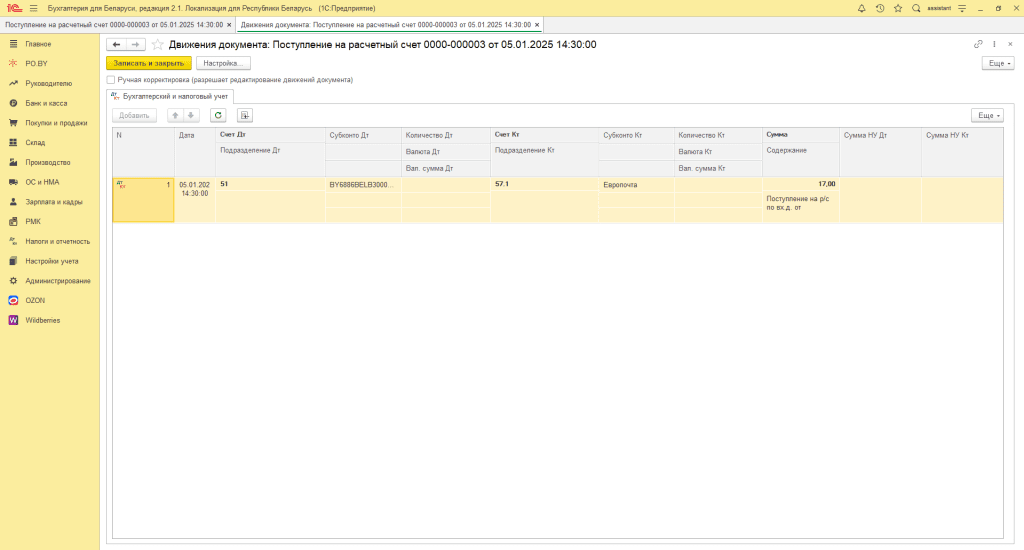Select the Бухгалтерский и налоговый учет tab
Screen dimensions: 1024x550
pyautogui.click(x=170, y=96)
